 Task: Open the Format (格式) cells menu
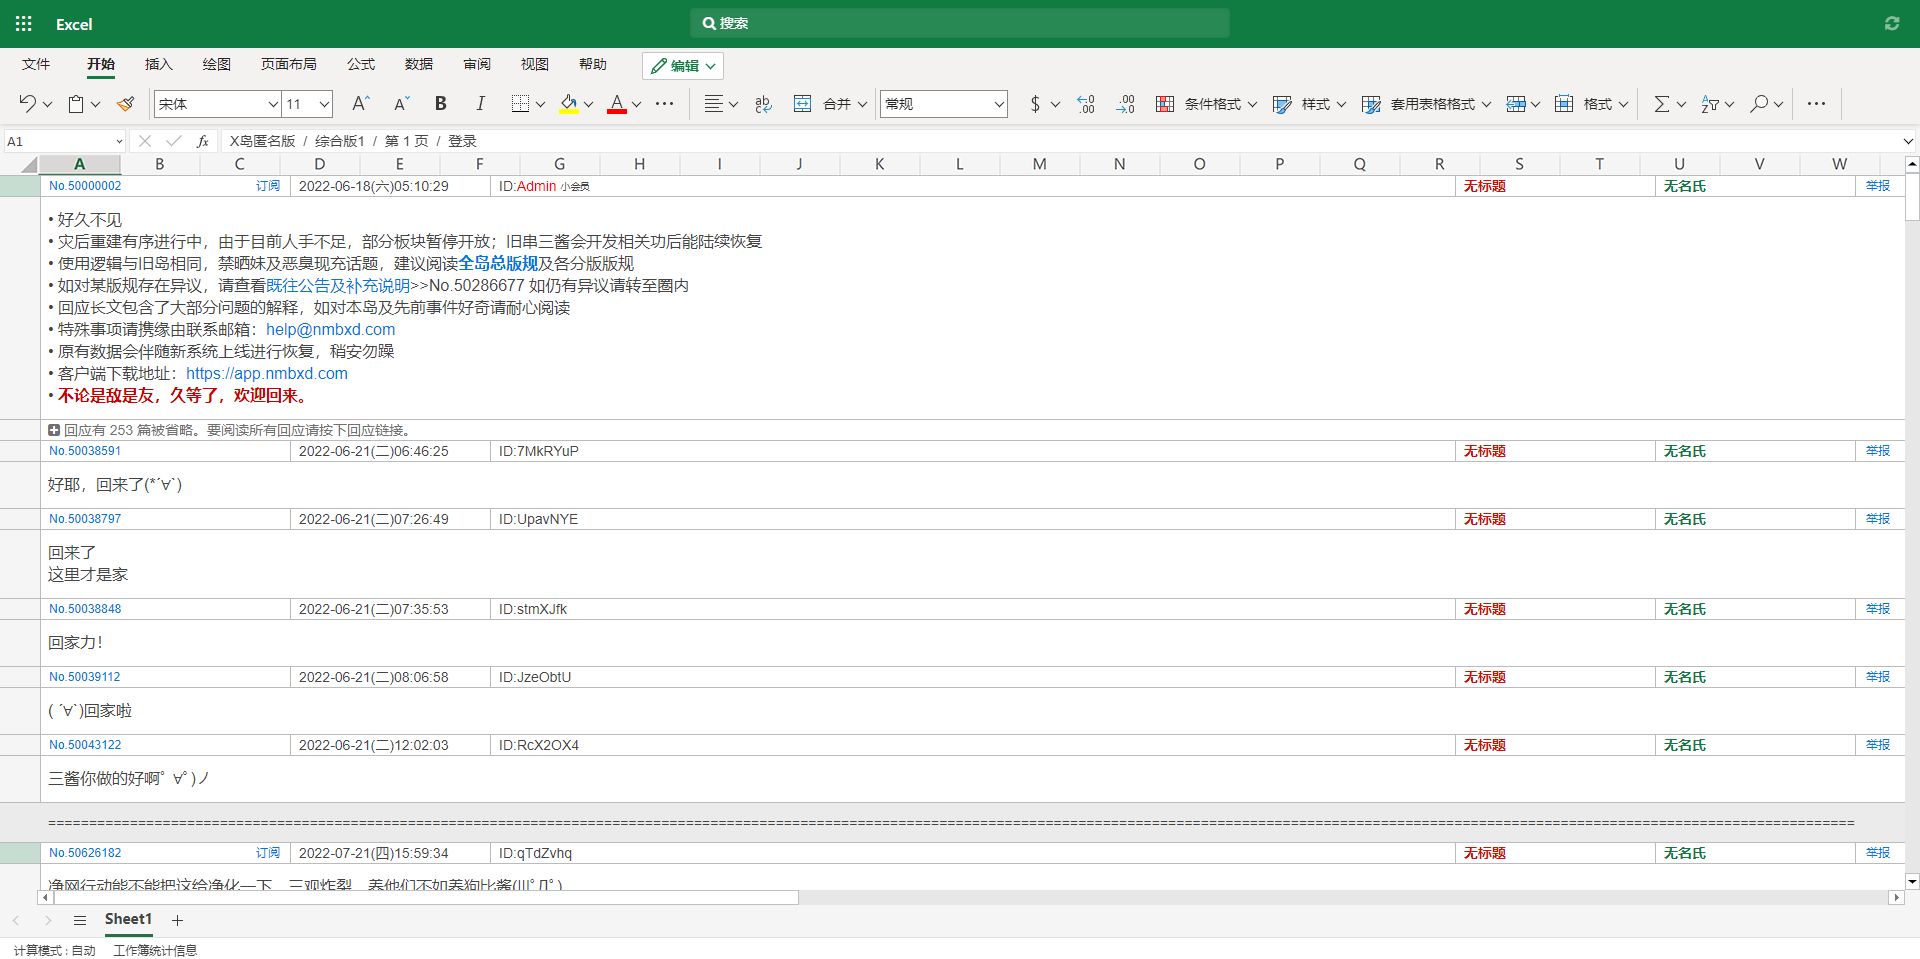pos(1592,103)
